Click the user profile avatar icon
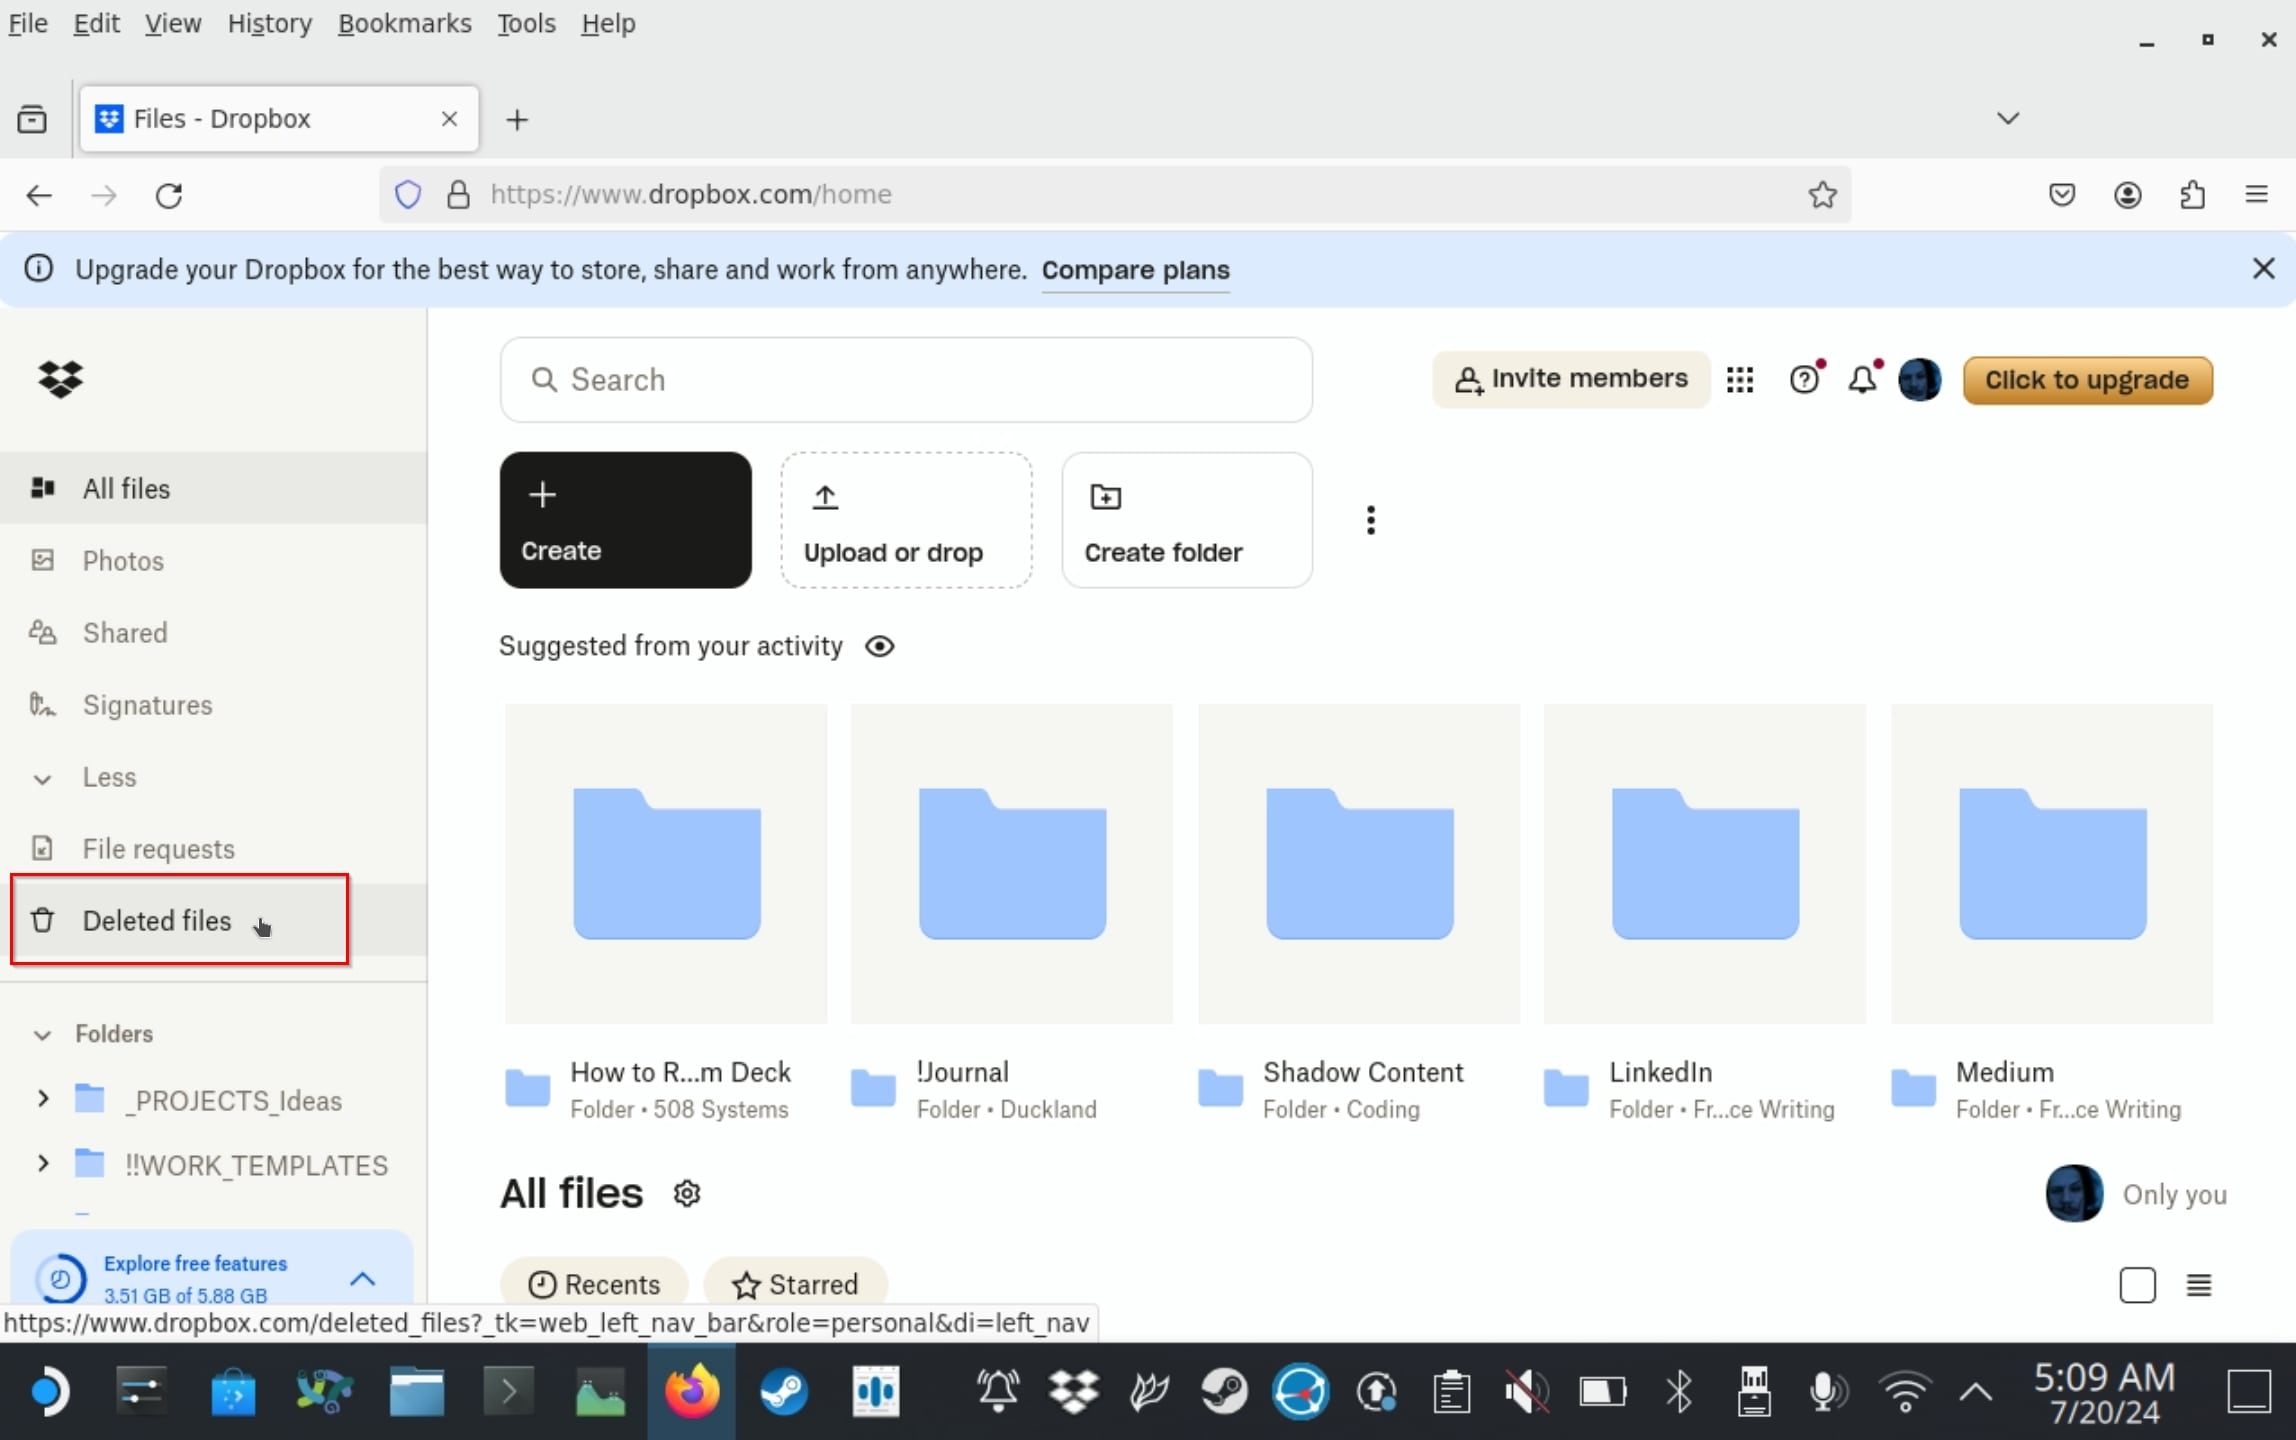Image resolution: width=2296 pixels, height=1440 pixels. point(1921,380)
